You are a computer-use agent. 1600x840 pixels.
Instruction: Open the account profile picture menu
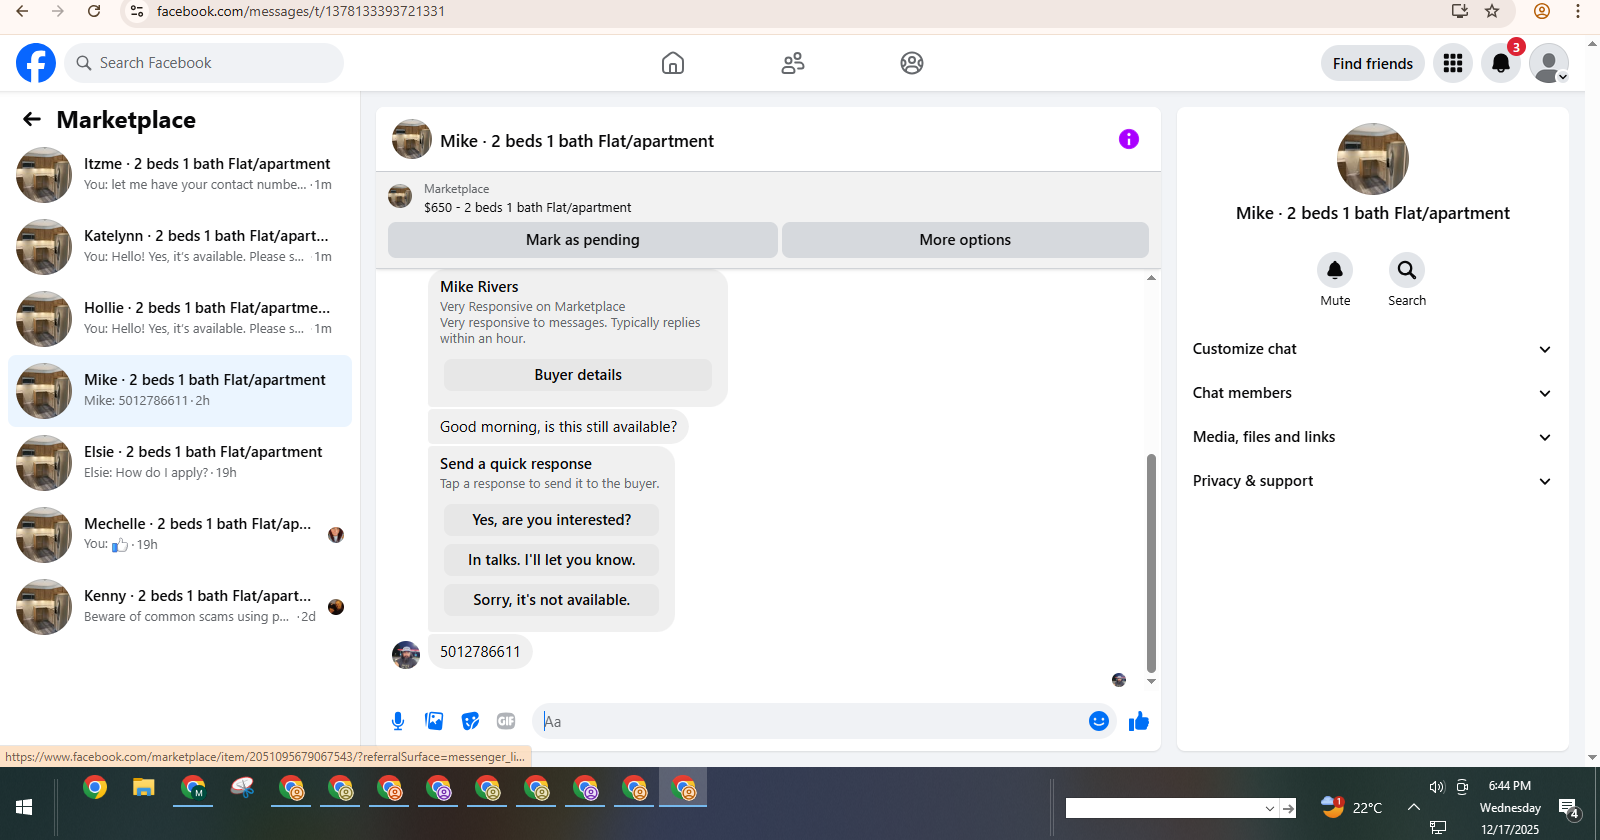1549,63
